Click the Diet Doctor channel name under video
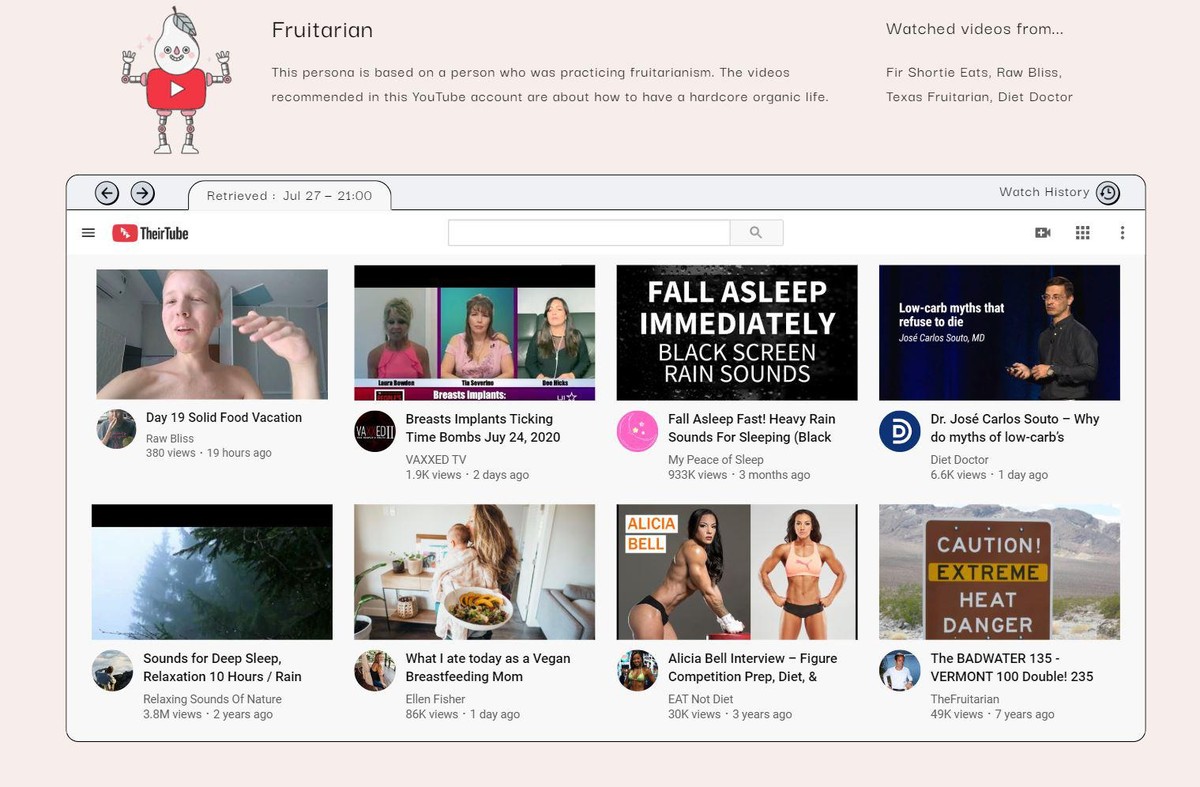Screen dimensions: 1200x787 (x=959, y=460)
